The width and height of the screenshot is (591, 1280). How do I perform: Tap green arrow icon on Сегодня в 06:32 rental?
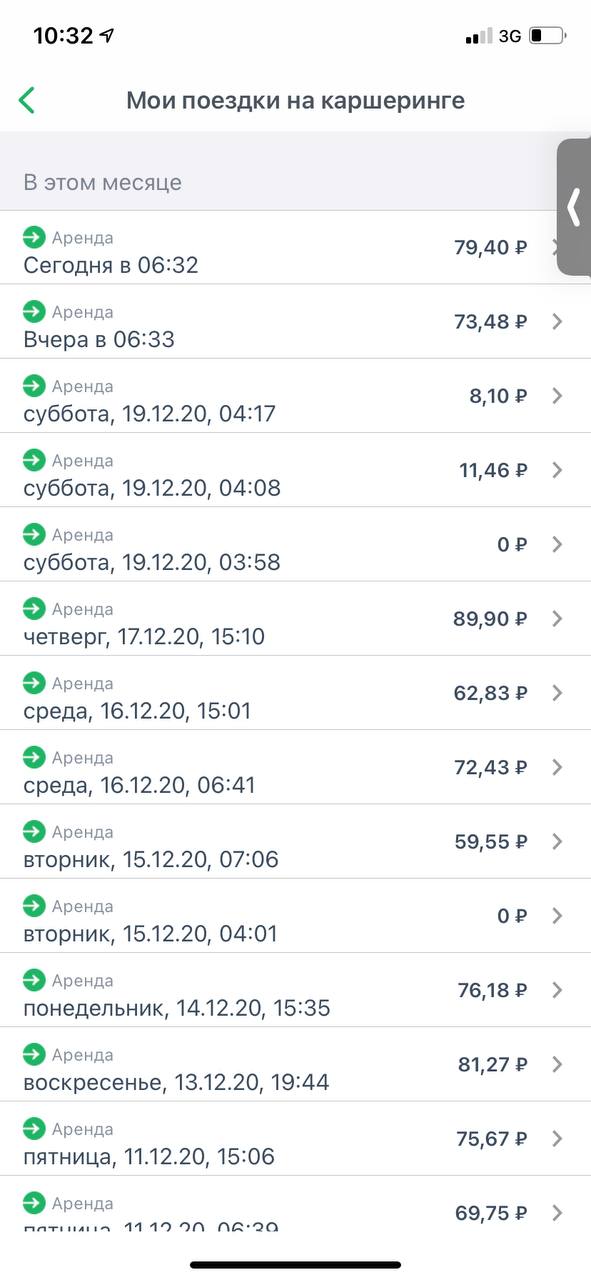point(34,237)
